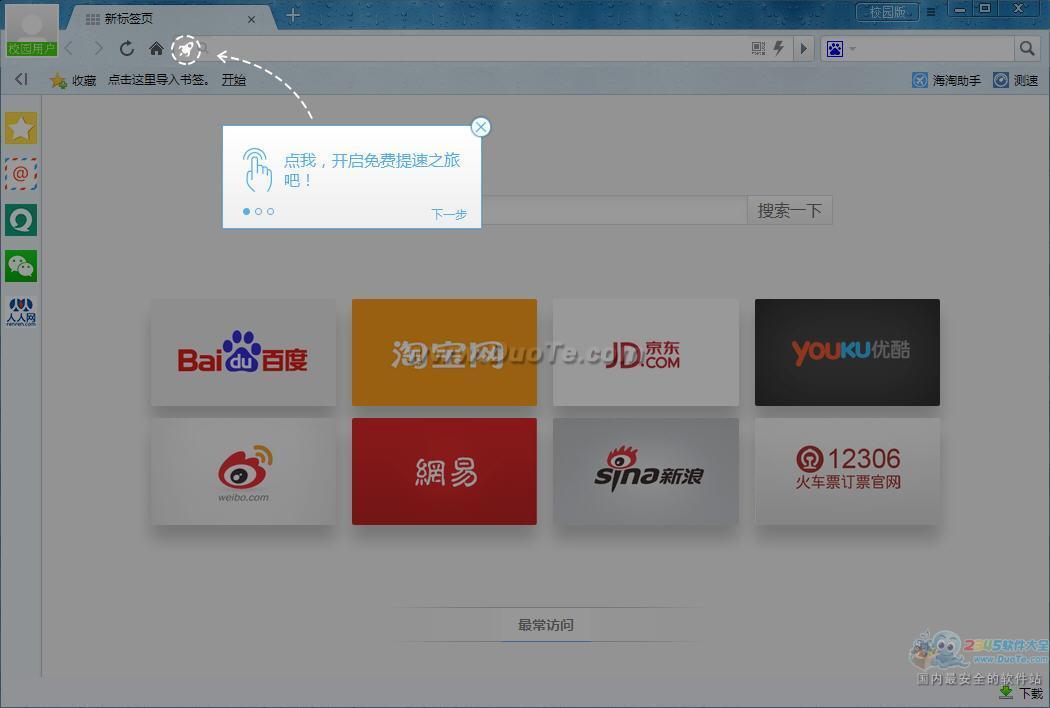The image size is (1050, 708).
Task: Switch to the 最常访问 tab
Action: (546, 625)
